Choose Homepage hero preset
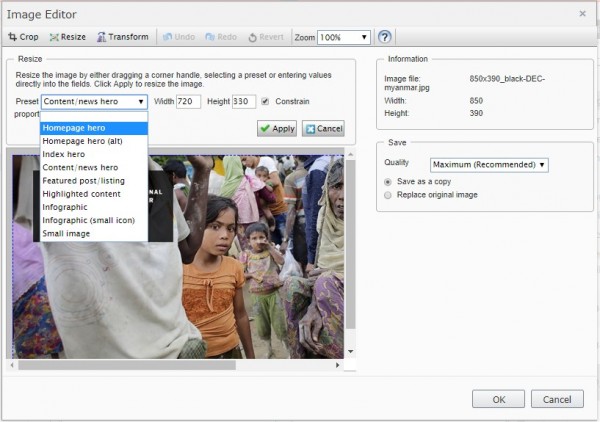This screenshot has width=600, height=422. pos(94,128)
